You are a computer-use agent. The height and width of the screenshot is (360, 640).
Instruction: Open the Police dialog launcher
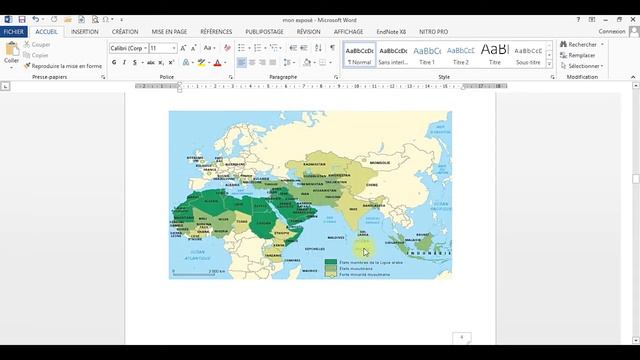[x=231, y=77]
